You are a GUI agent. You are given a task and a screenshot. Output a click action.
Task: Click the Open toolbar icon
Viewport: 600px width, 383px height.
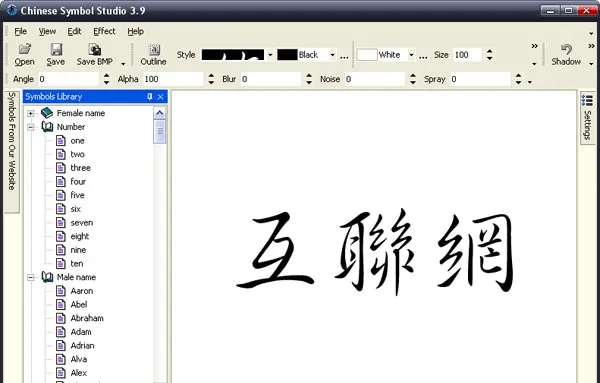pyautogui.click(x=25, y=49)
